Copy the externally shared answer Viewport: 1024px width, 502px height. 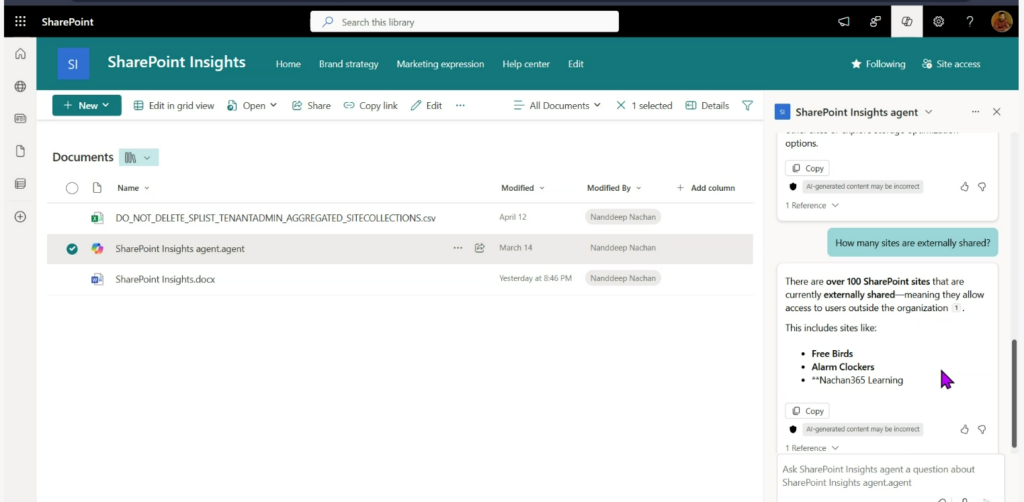click(x=807, y=411)
